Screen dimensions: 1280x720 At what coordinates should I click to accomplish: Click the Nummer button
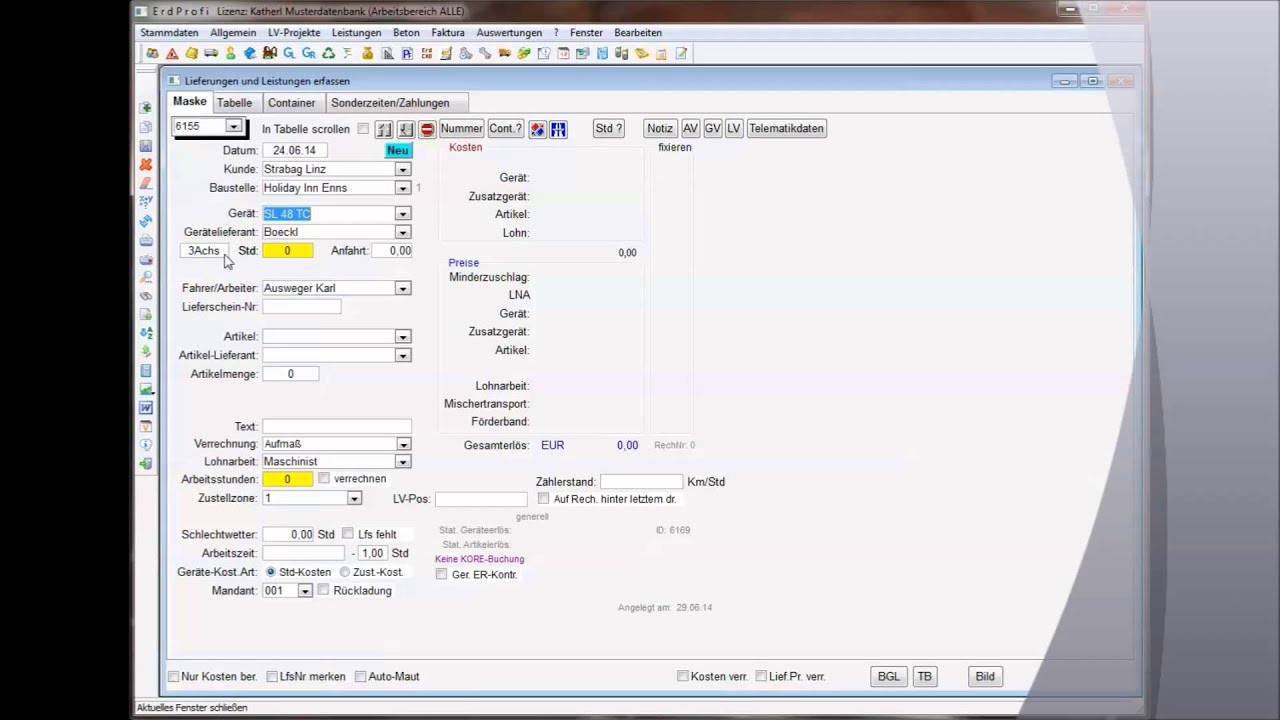[461, 129]
